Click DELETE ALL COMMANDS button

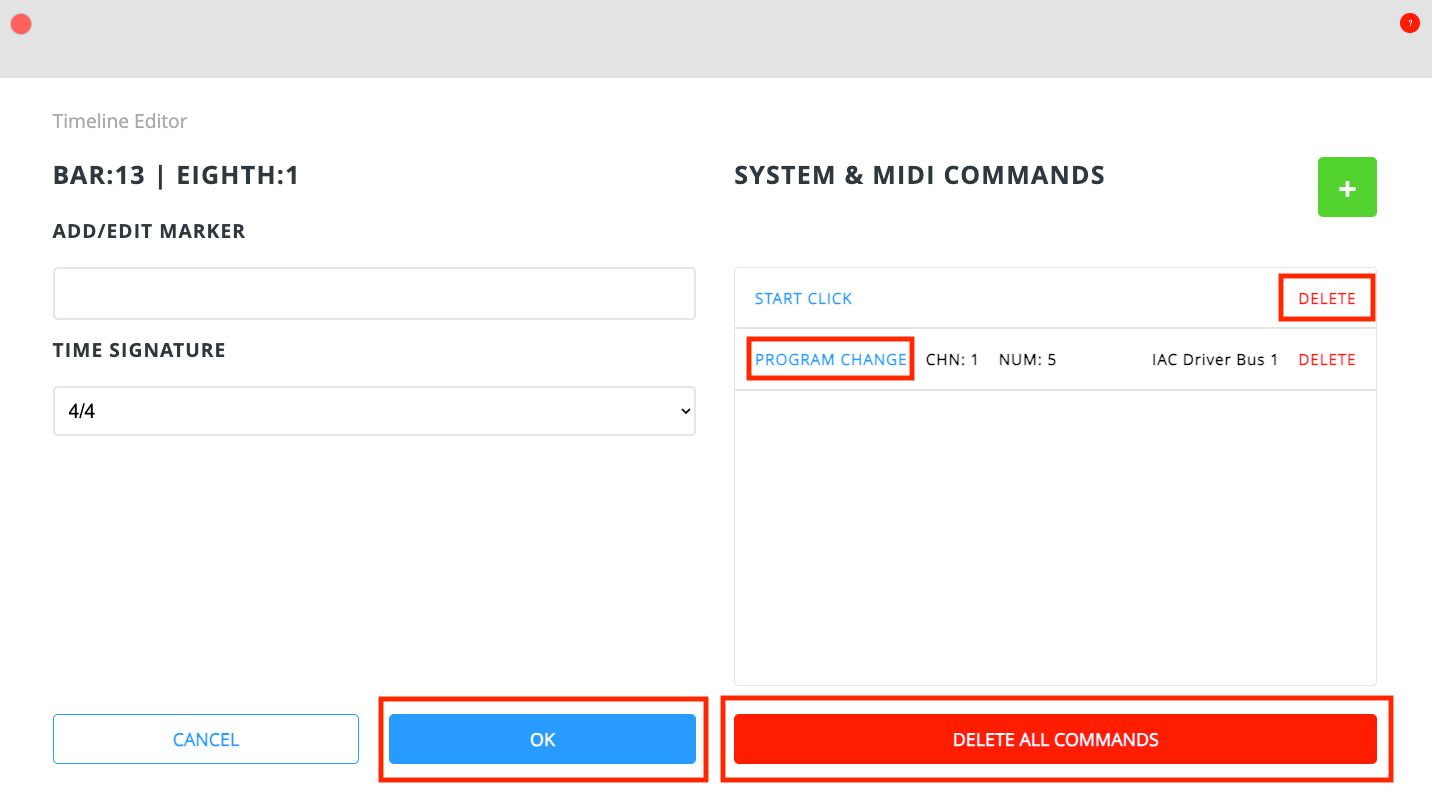[1055, 740]
